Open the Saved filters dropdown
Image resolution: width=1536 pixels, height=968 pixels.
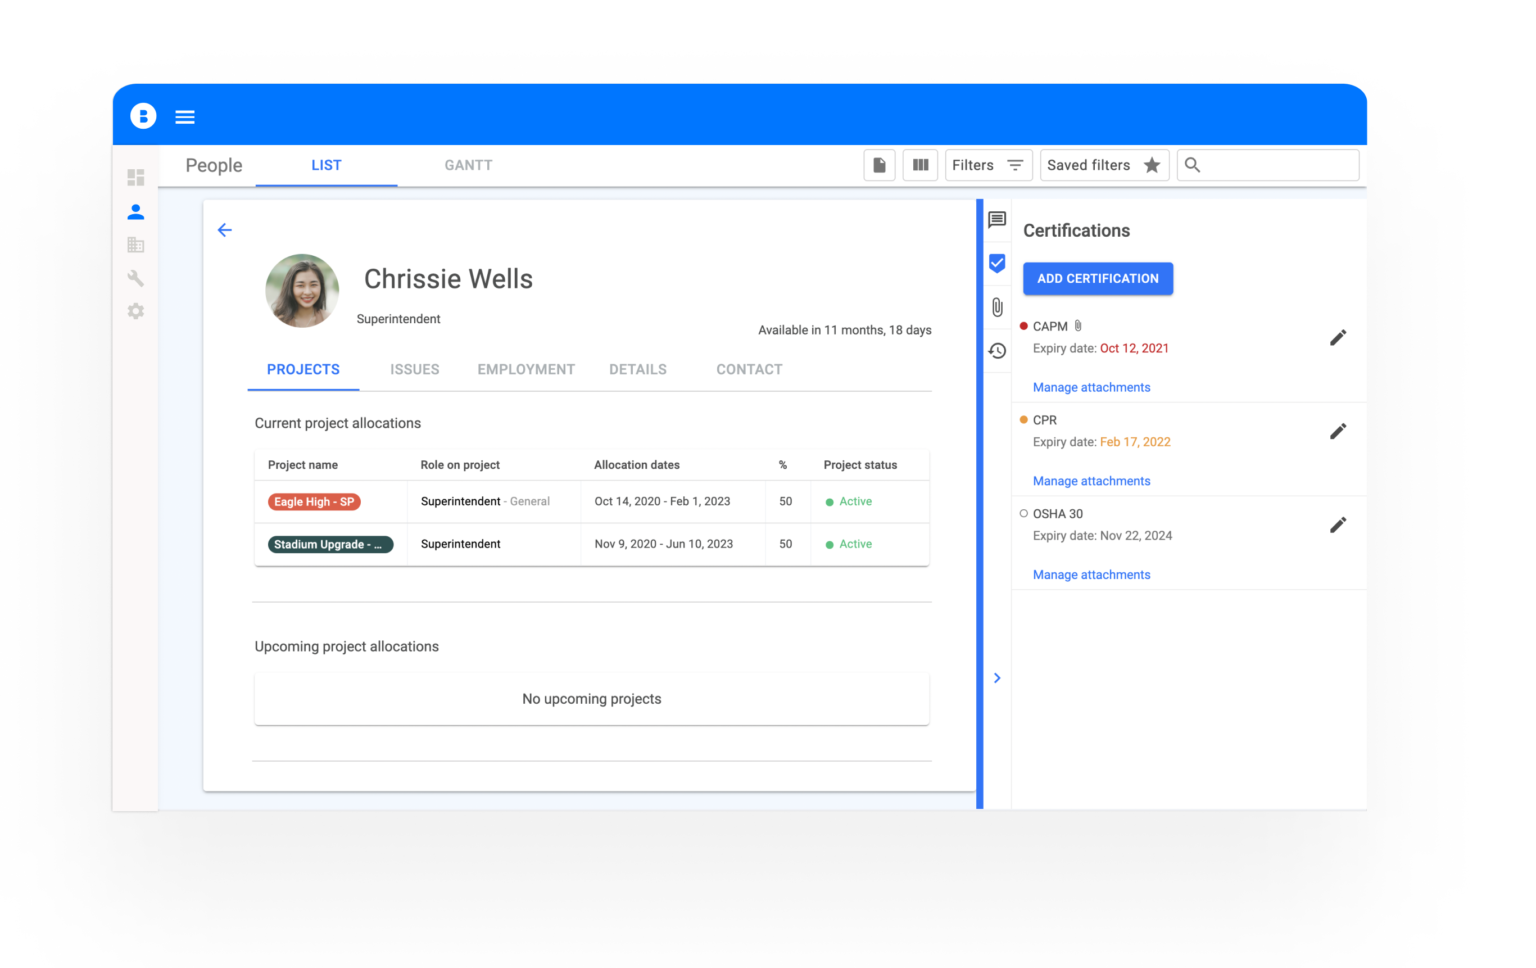coord(1104,165)
